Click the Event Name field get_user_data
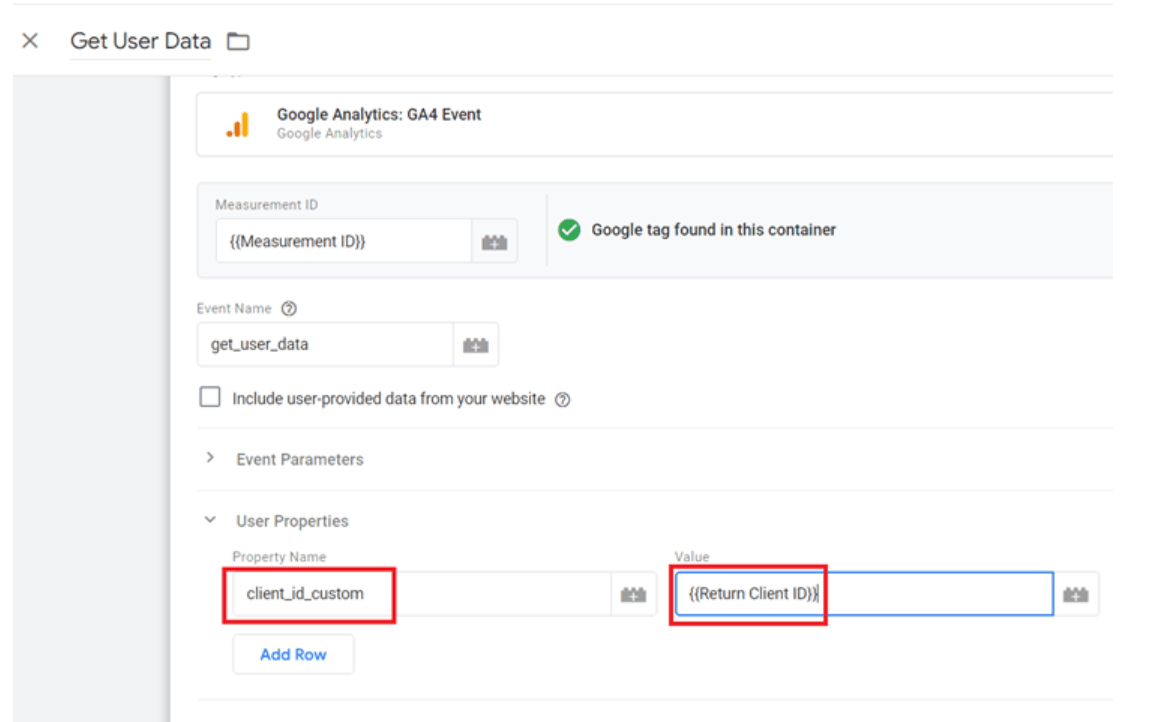 325,344
